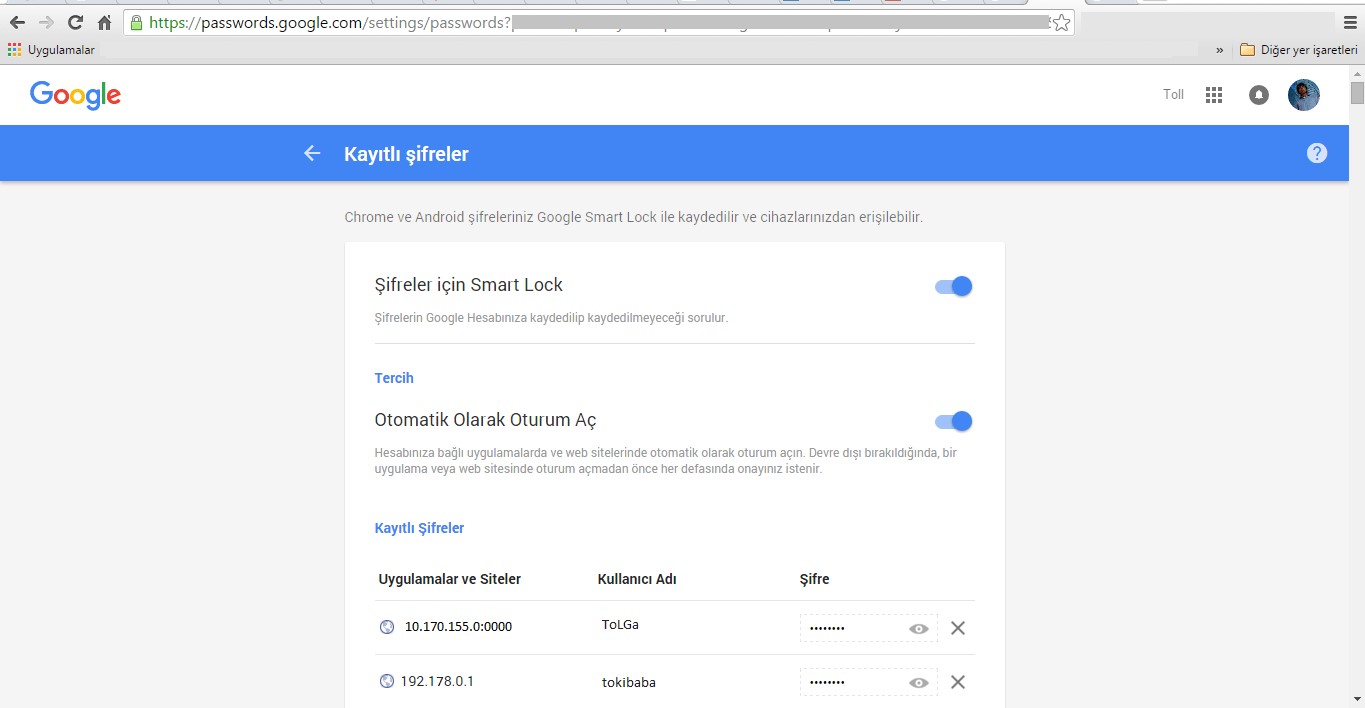The image size is (1365, 708).
Task: Click the globe icon beside 10.170.155.0:0000
Action: click(x=386, y=626)
